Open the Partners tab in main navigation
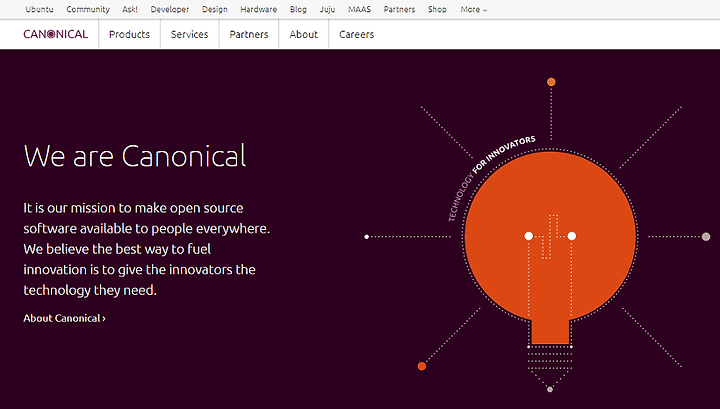Image resolution: width=720 pixels, height=409 pixels. coord(249,34)
